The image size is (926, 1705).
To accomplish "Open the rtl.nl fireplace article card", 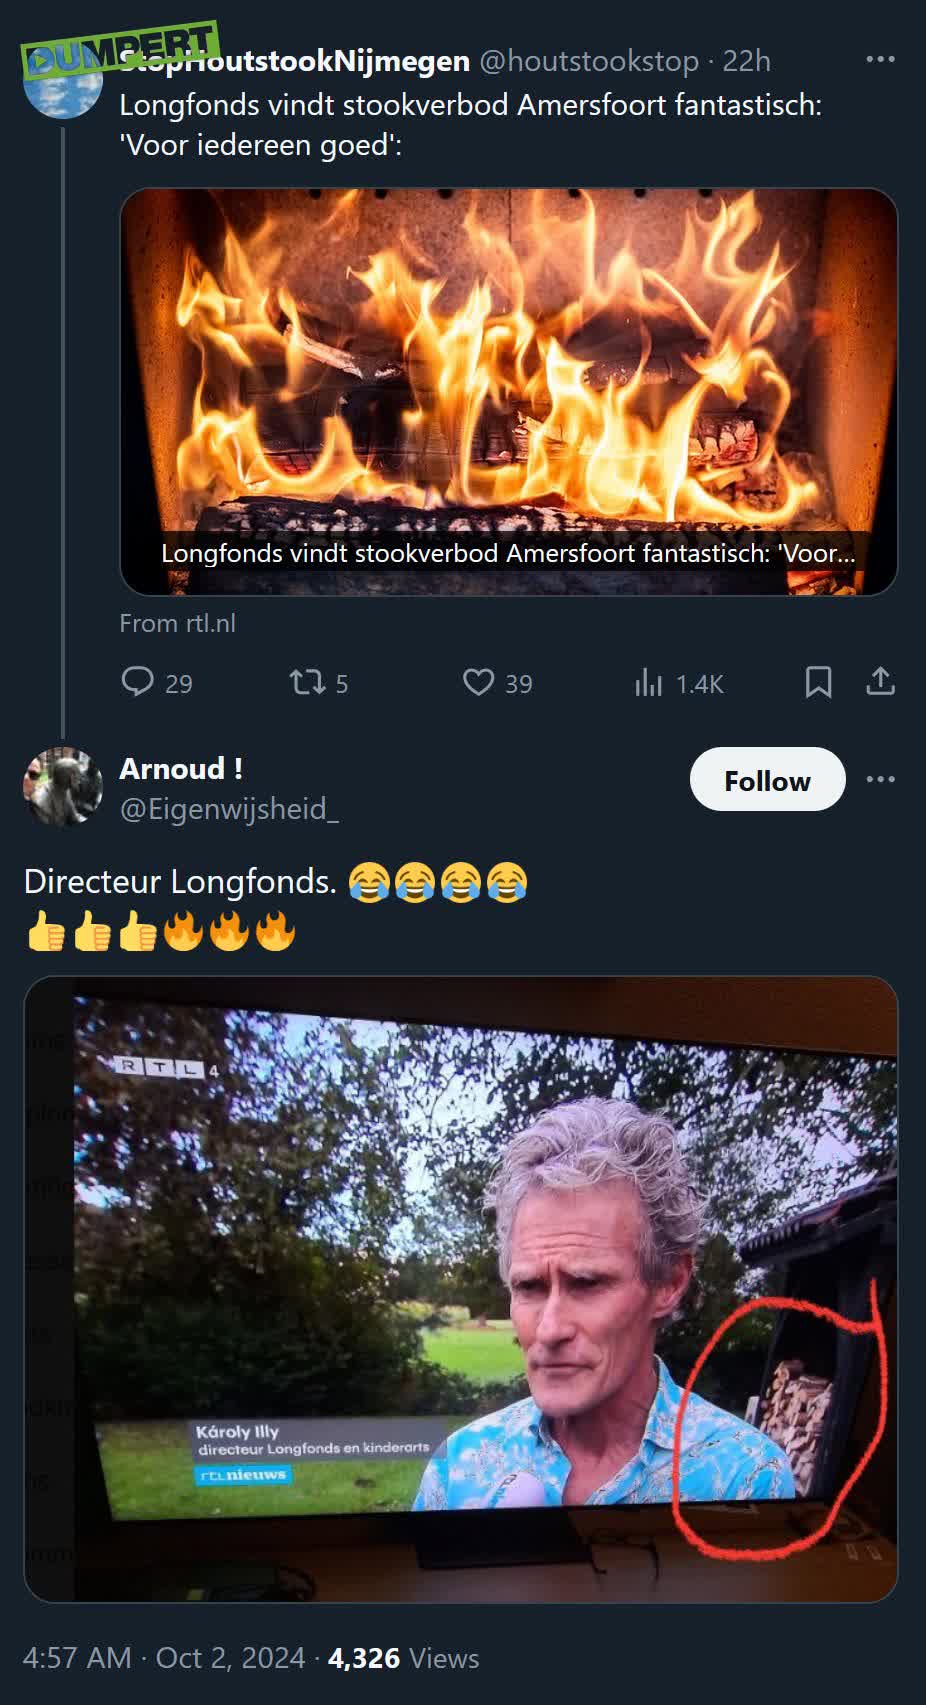I will [508, 391].
